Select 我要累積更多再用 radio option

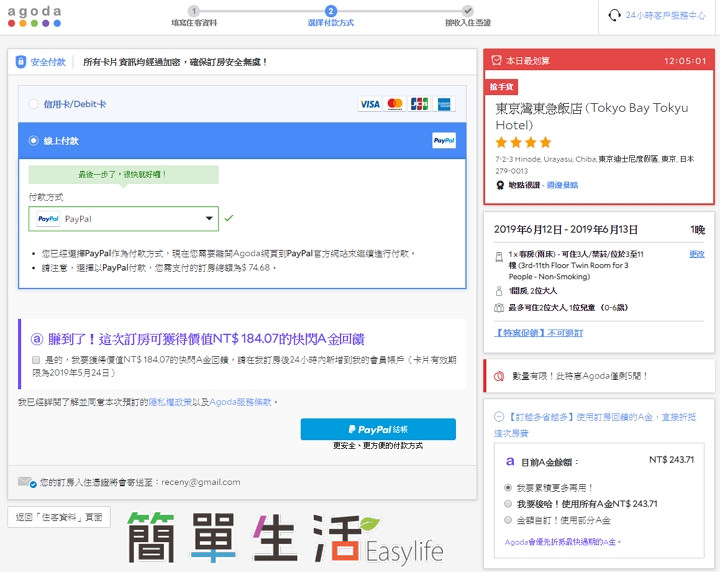(x=508, y=488)
